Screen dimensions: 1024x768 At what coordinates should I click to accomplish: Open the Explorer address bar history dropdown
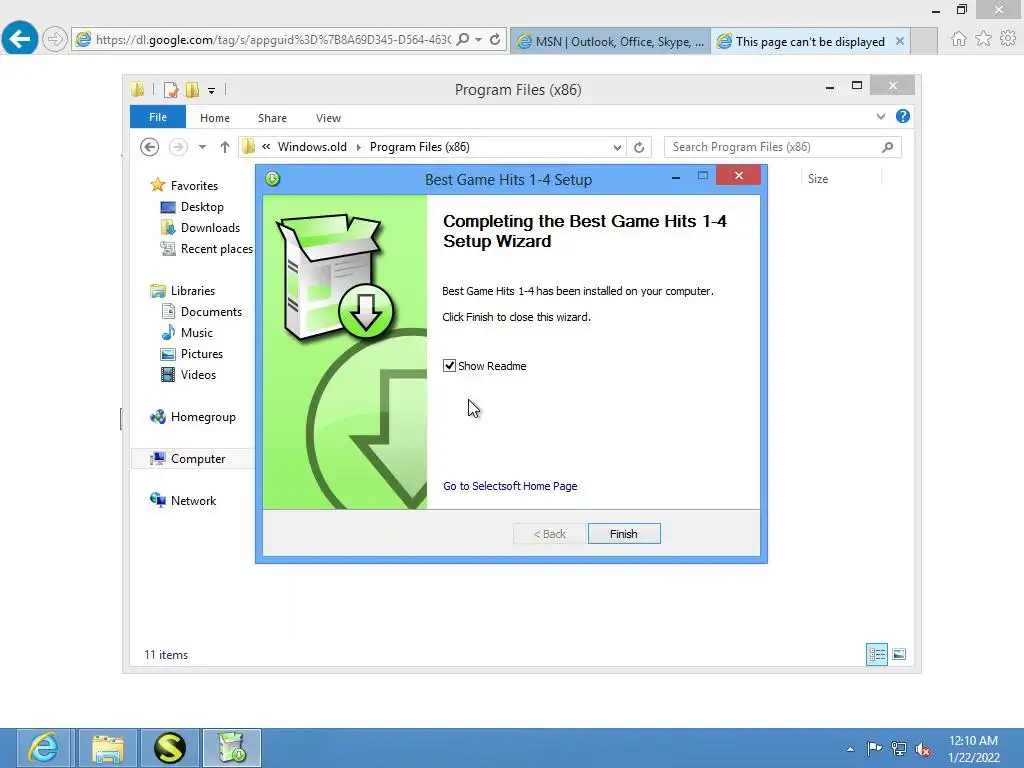617,148
